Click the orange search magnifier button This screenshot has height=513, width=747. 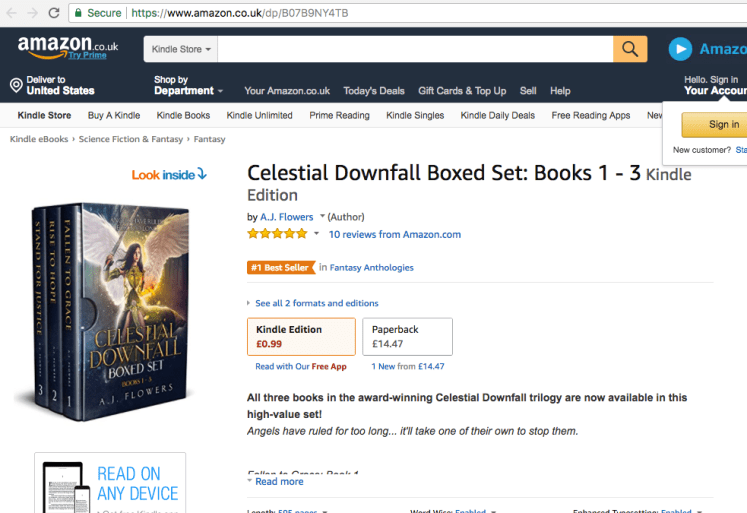tap(630, 49)
